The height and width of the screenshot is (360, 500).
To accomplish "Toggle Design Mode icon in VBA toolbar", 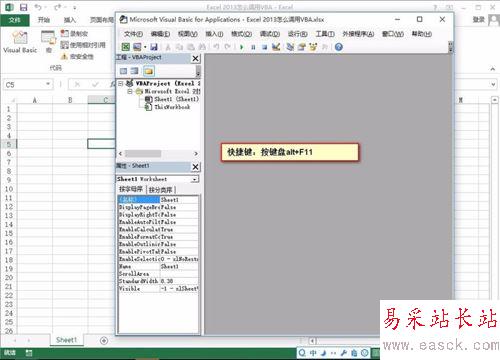I will coord(276,47).
